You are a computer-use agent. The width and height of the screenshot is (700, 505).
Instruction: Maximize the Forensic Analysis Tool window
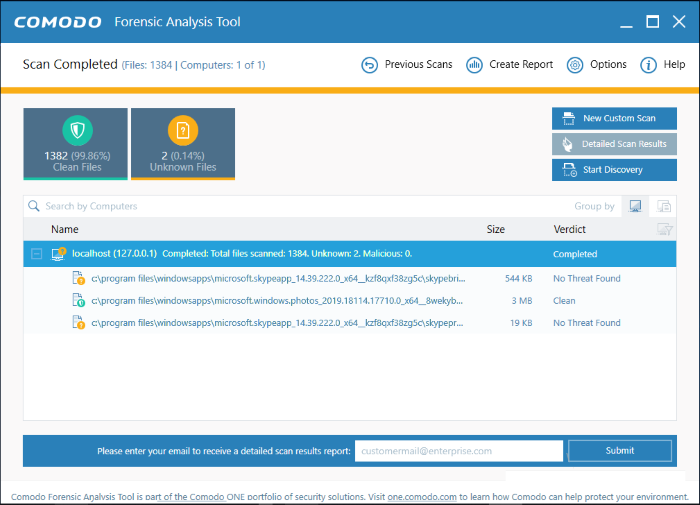click(x=653, y=21)
